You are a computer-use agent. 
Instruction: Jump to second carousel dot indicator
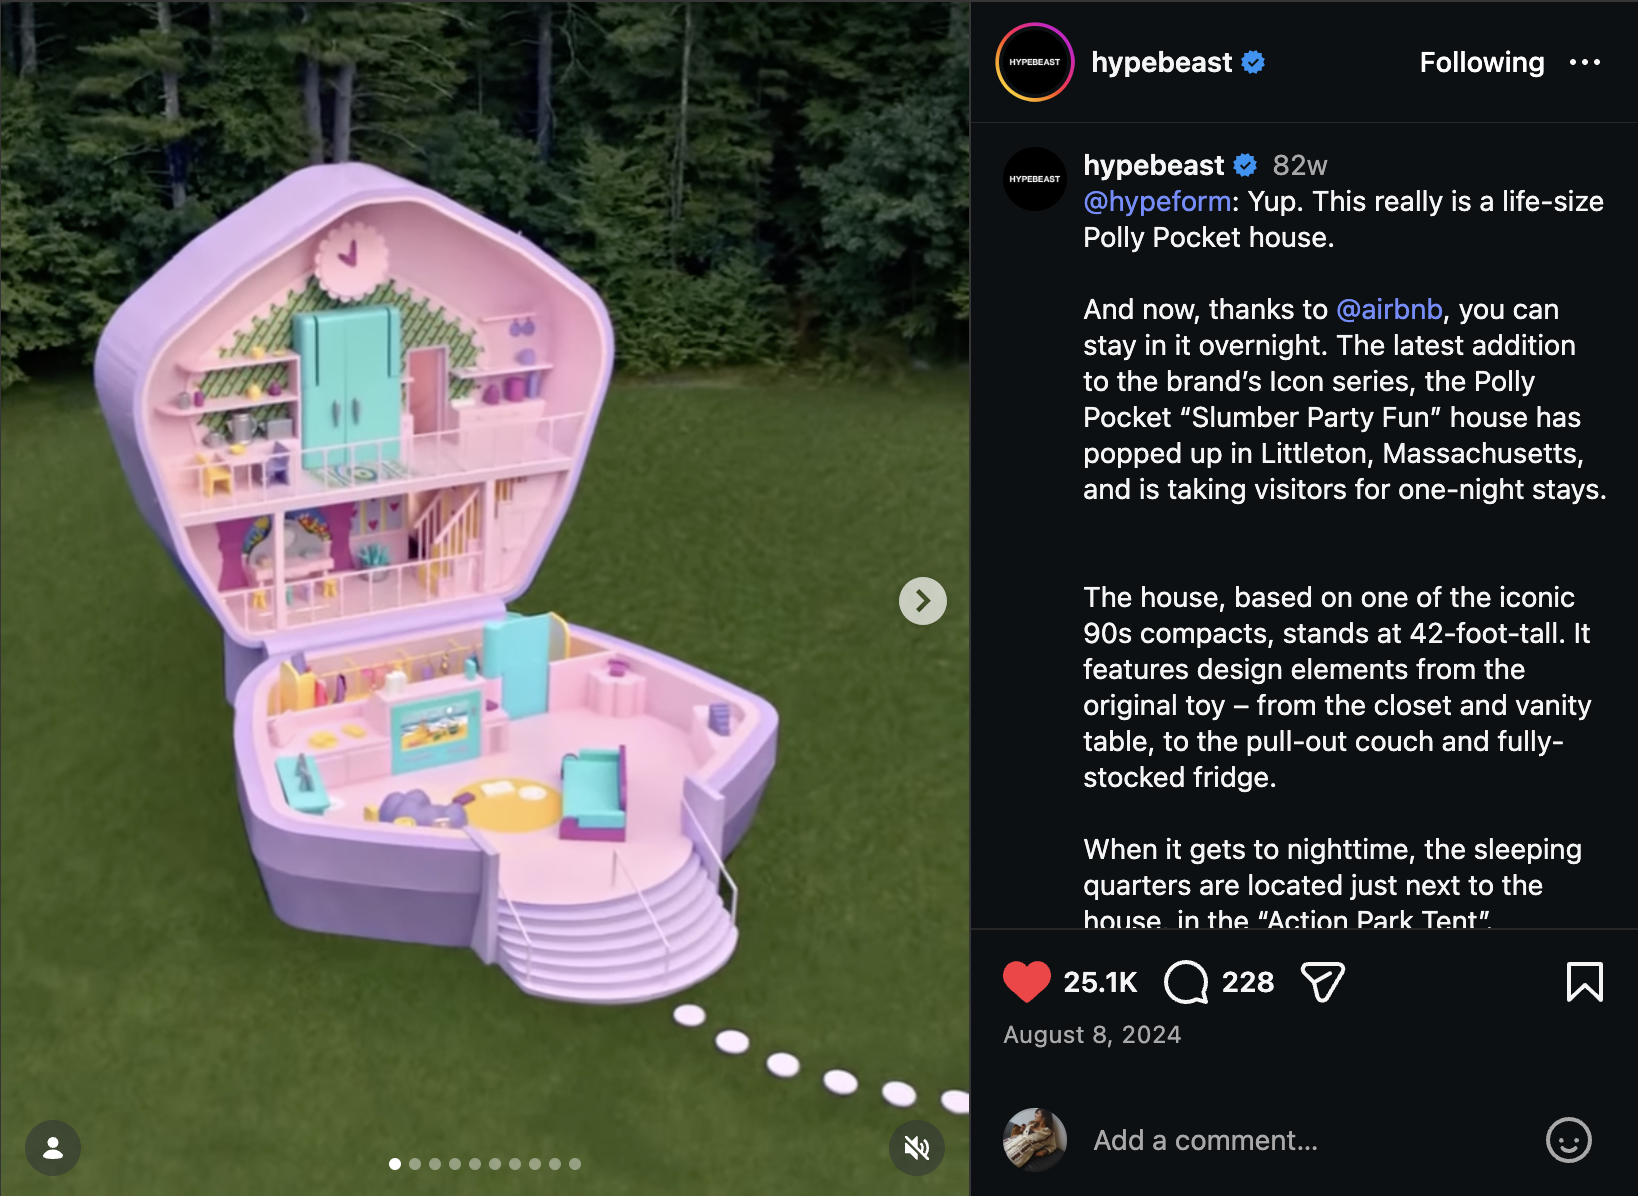coord(415,1164)
